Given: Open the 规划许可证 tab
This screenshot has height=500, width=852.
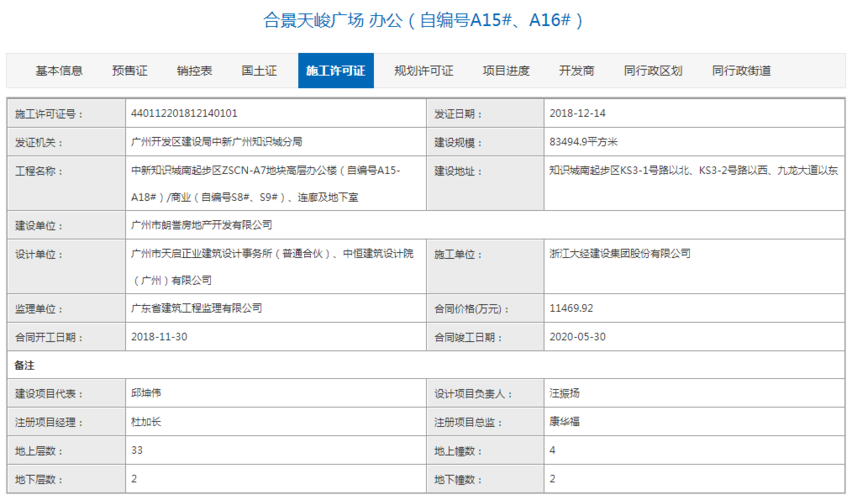Looking at the screenshot, I should click(424, 71).
